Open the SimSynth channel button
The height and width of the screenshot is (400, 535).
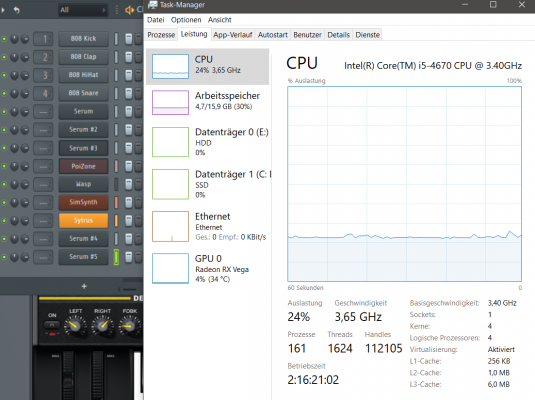(x=83, y=202)
